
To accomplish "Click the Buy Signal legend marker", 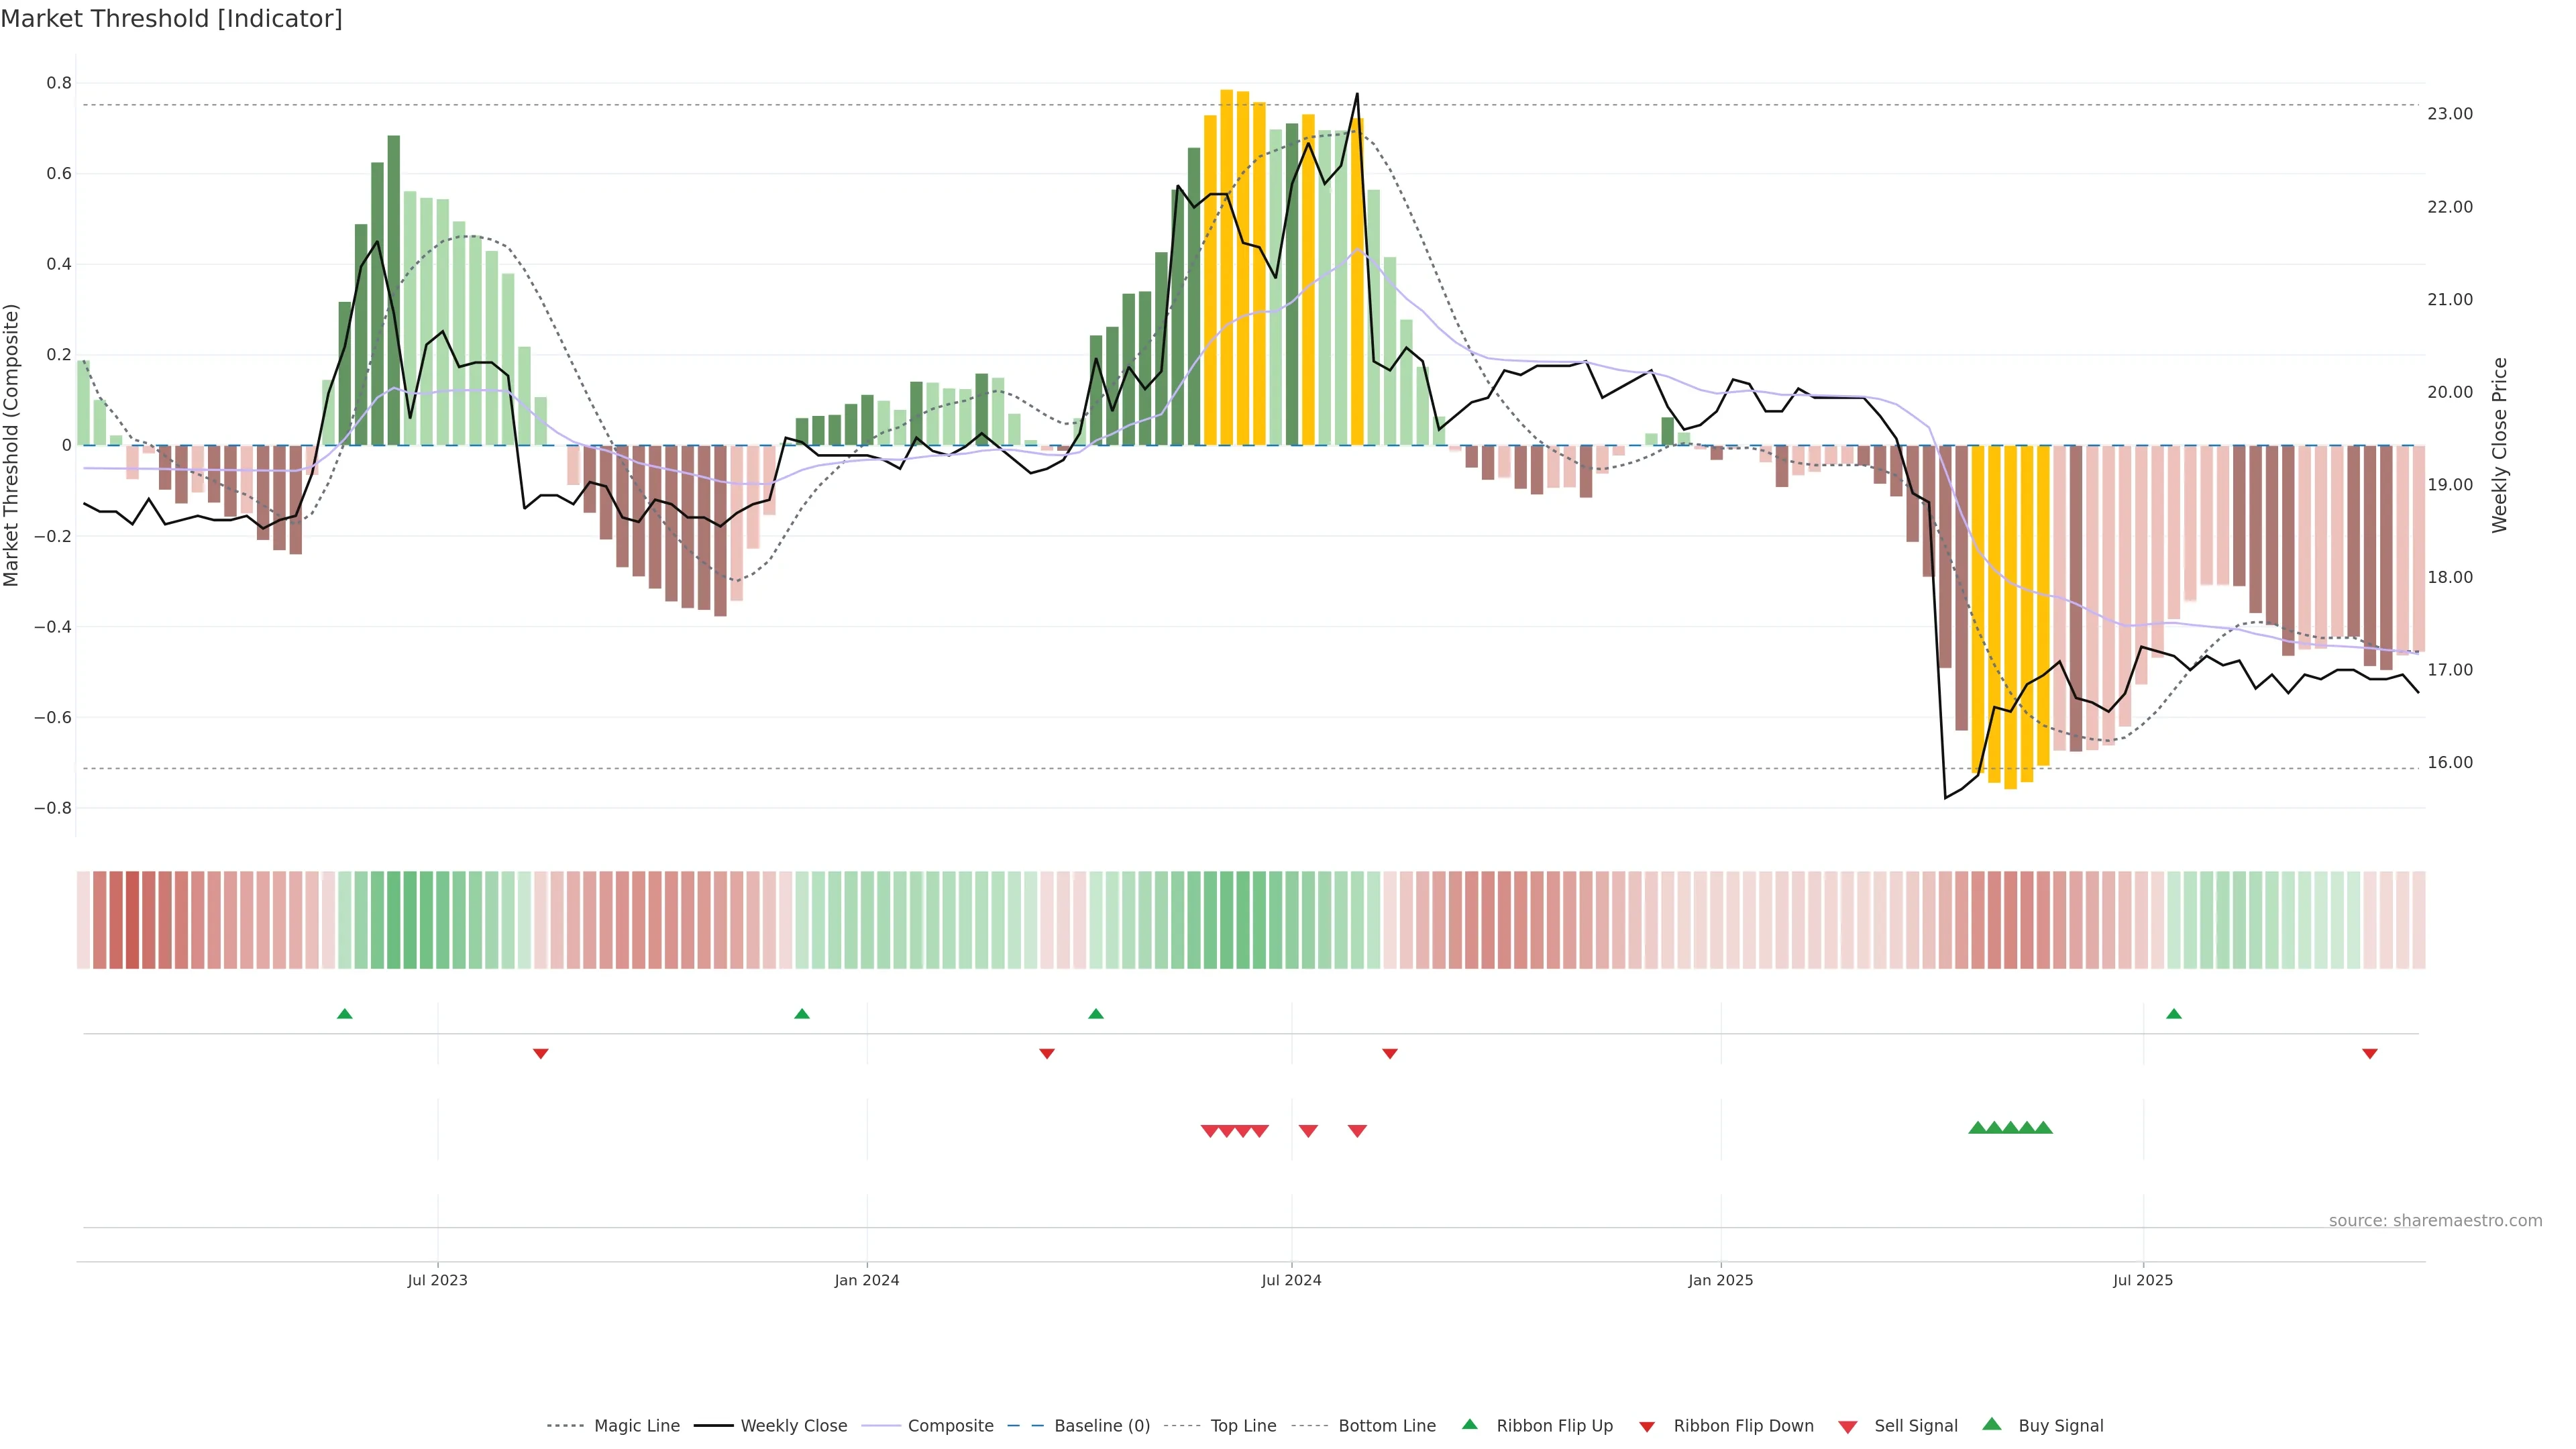I will (x=1992, y=1424).
